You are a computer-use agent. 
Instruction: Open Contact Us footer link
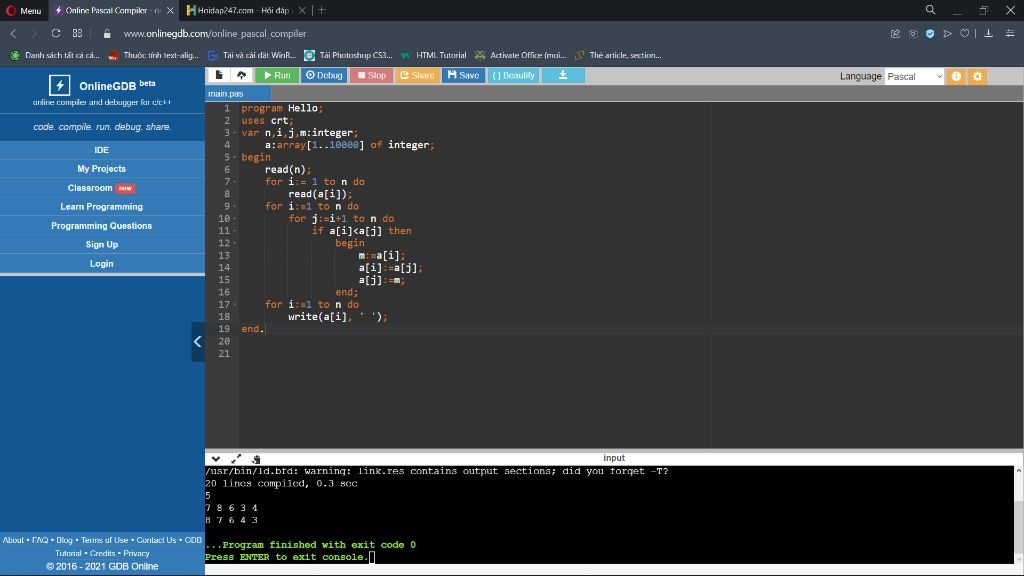(157, 540)
